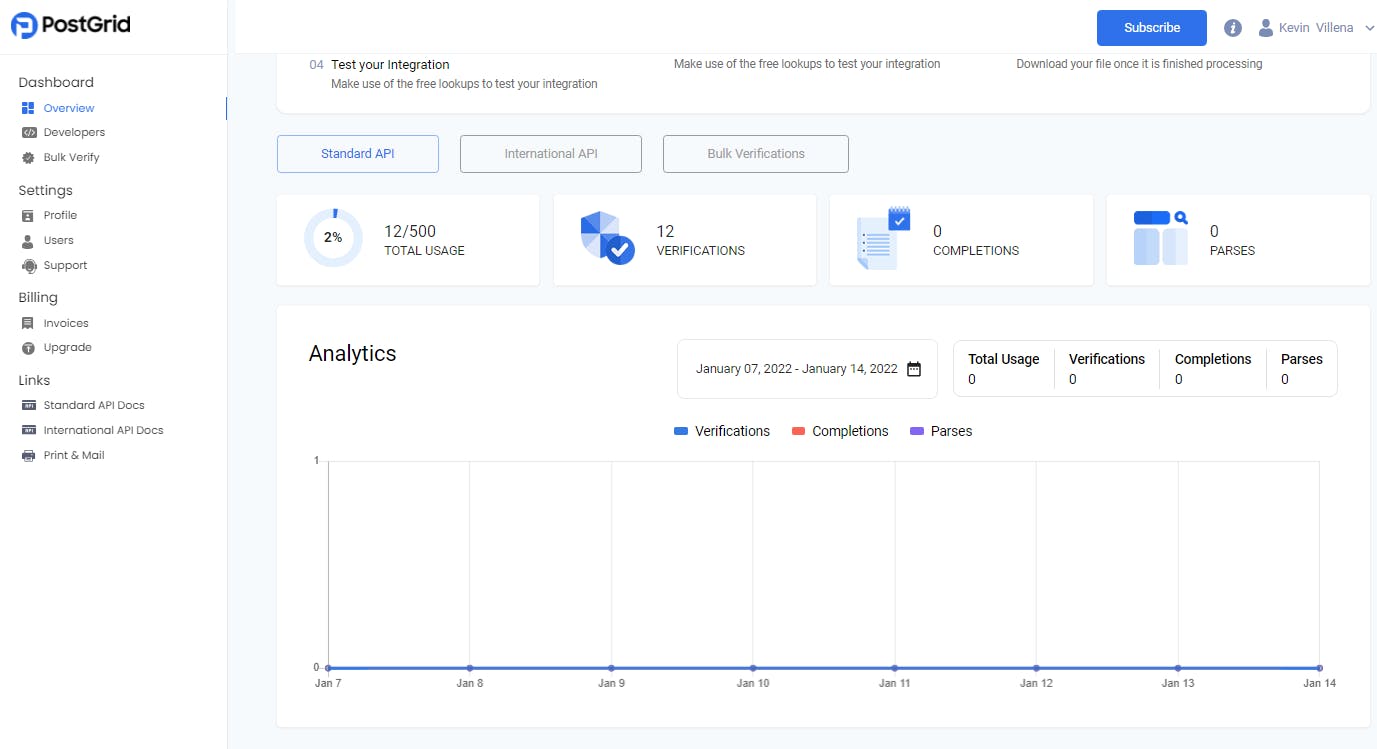Click the info icon near Subscribe

[1232, 27]
